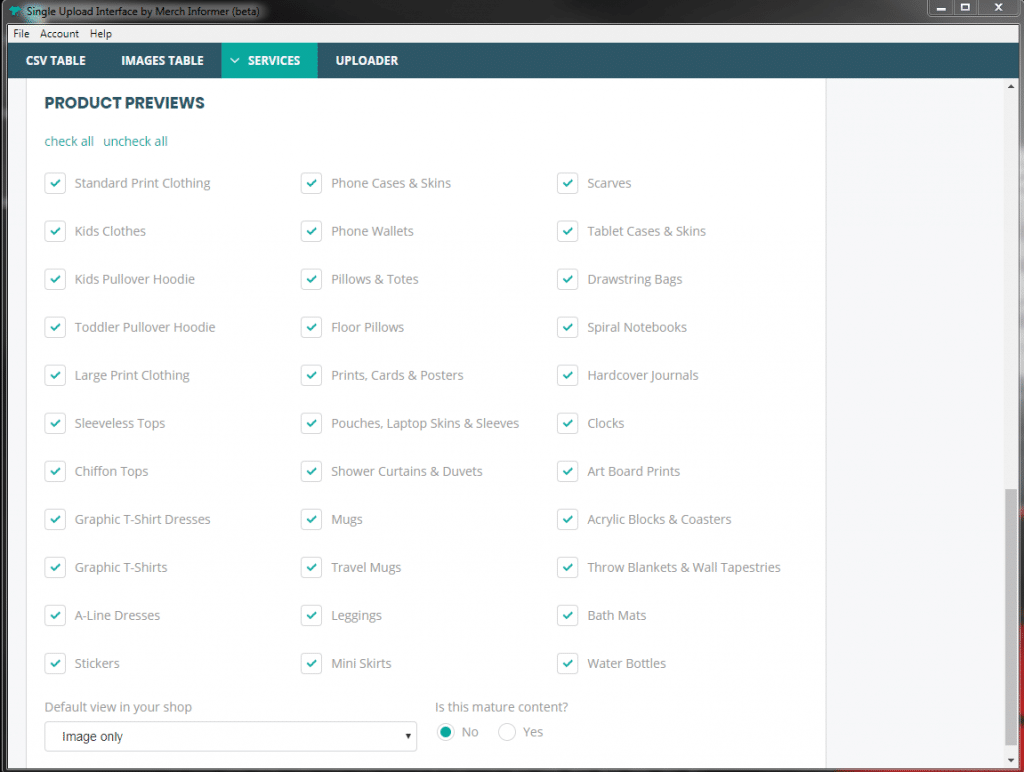The height and width of the screenshot is (772, 1024).
Task: Switch to the Uploader tab
Action: (366, 61)
